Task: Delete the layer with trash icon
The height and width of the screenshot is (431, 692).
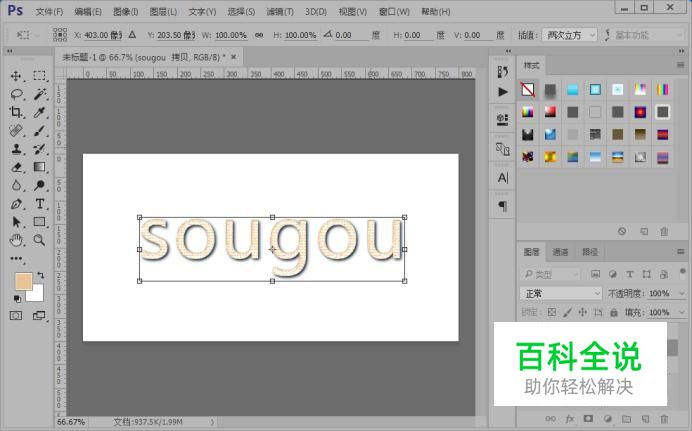Action: pos(664,419)
